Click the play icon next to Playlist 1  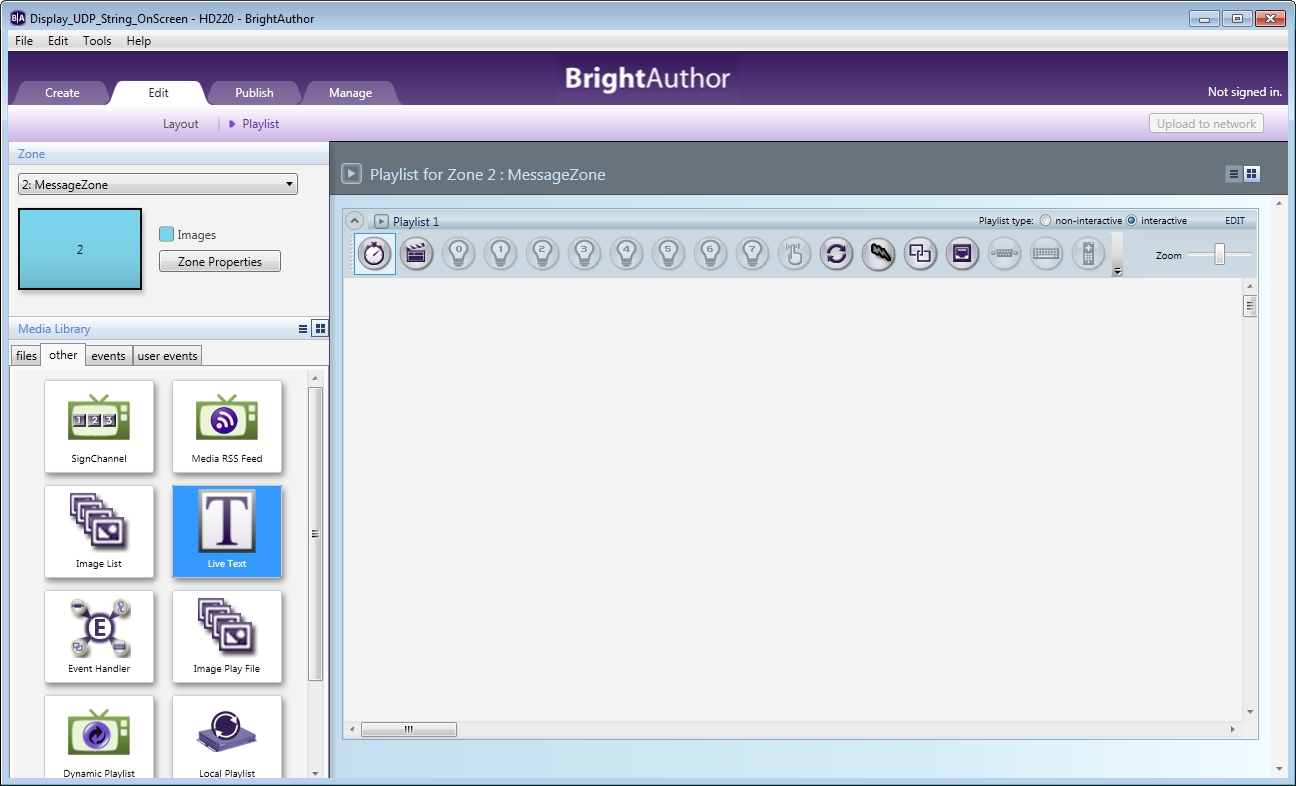[381, 221]
